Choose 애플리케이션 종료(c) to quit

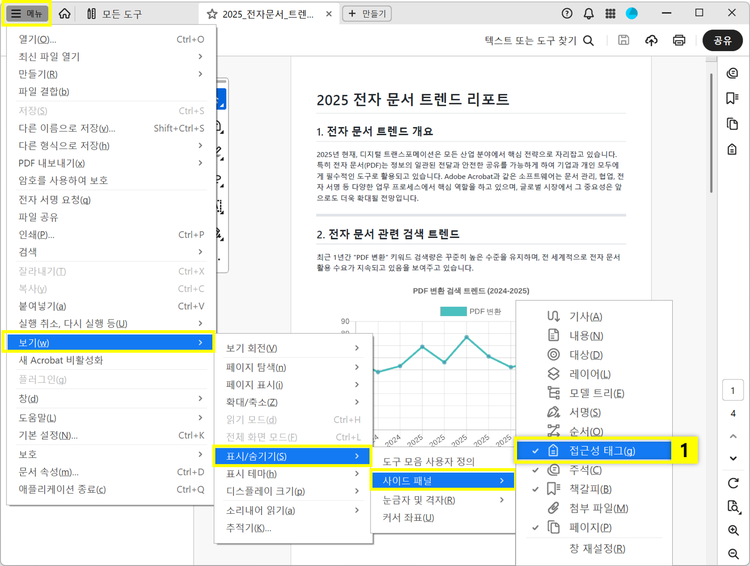111,489
